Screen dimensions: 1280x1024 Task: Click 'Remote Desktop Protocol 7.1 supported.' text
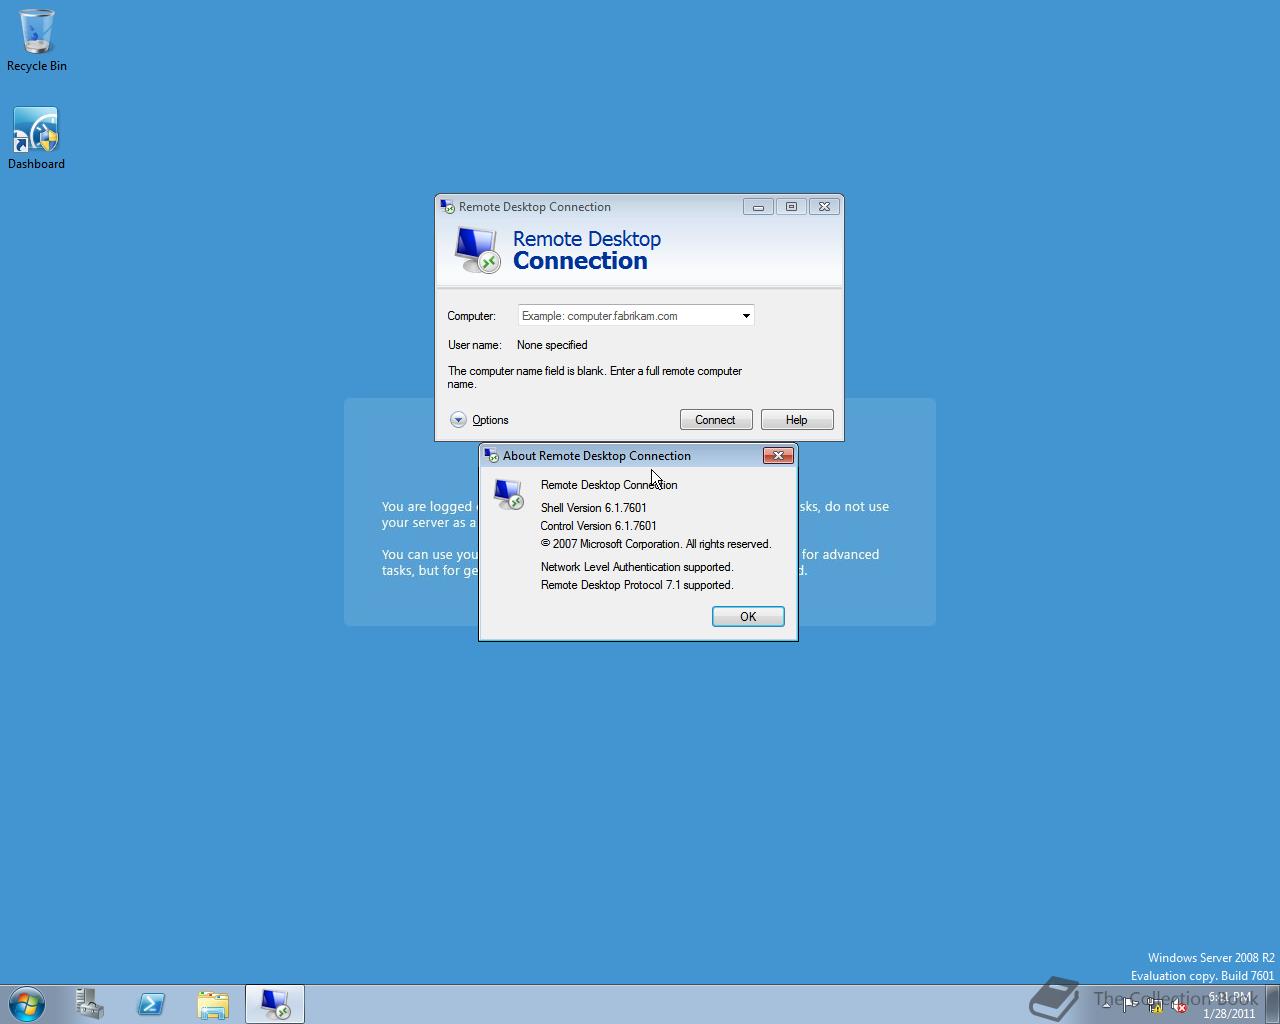coord(637,585)
